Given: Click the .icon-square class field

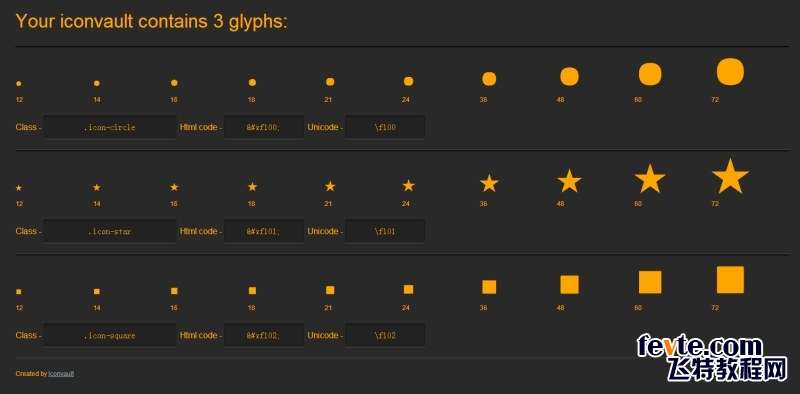Looking at the screenshot, I should click(110, 335).
